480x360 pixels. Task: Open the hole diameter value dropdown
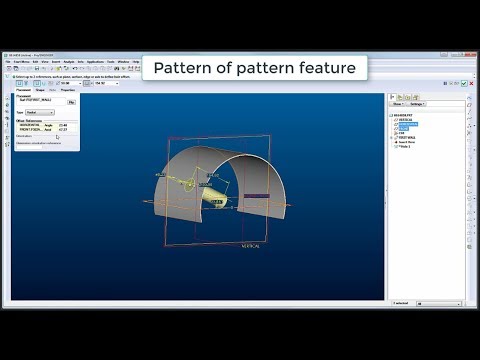click(80, 83)
